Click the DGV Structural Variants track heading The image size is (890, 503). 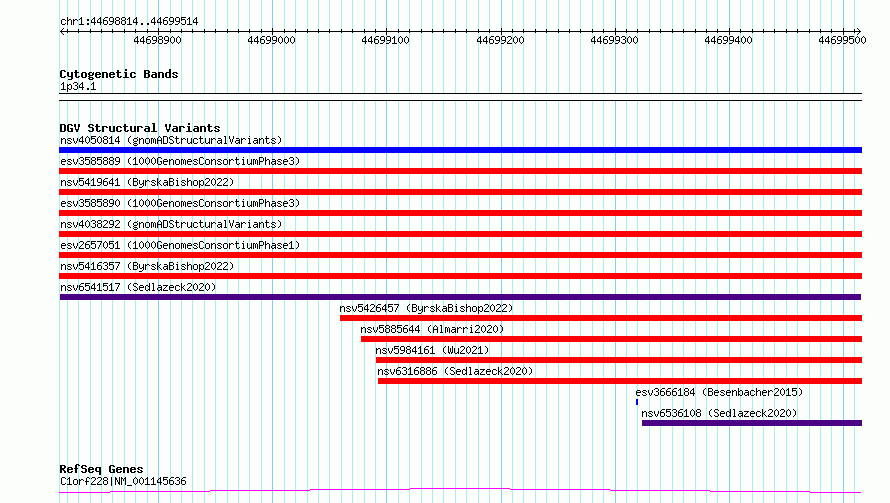pyautogui.click(x=140, y=128)
